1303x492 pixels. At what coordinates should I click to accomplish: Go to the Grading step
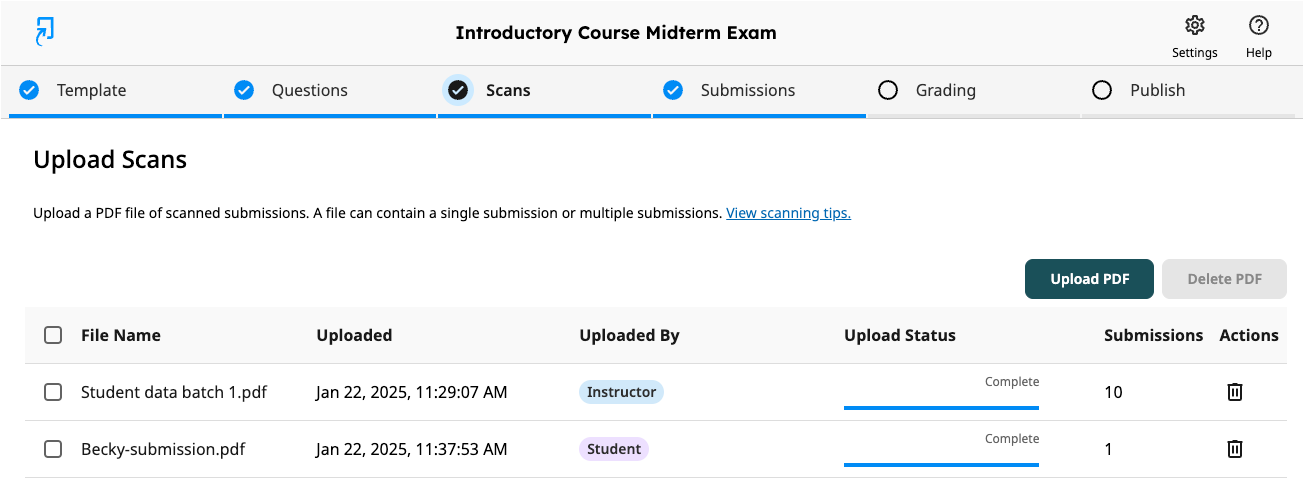tap(973, 91)
